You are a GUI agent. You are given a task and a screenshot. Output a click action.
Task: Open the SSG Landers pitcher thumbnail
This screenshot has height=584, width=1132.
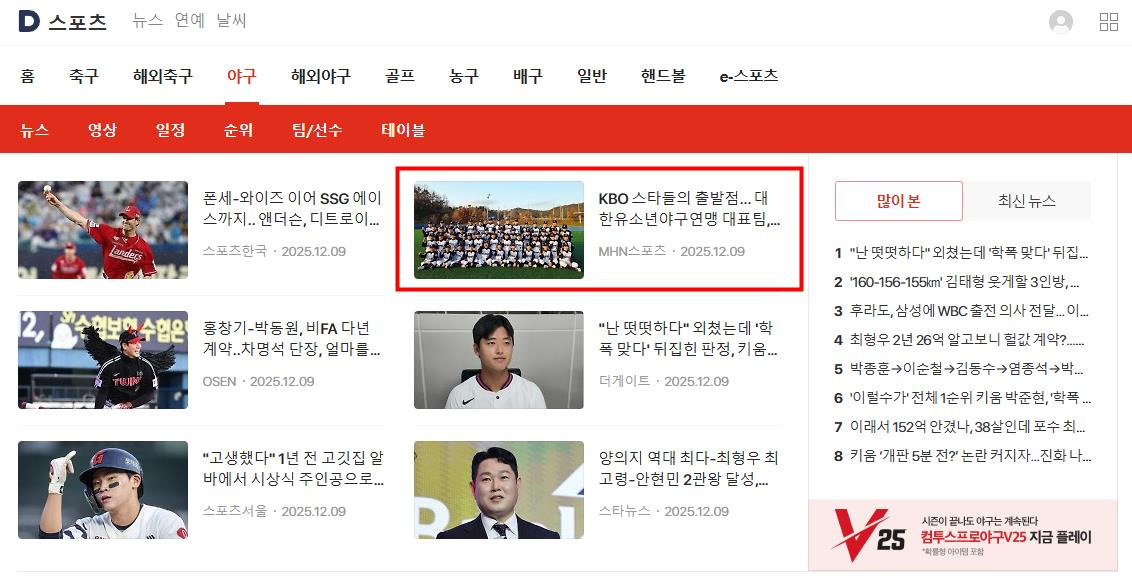[103, 230]
